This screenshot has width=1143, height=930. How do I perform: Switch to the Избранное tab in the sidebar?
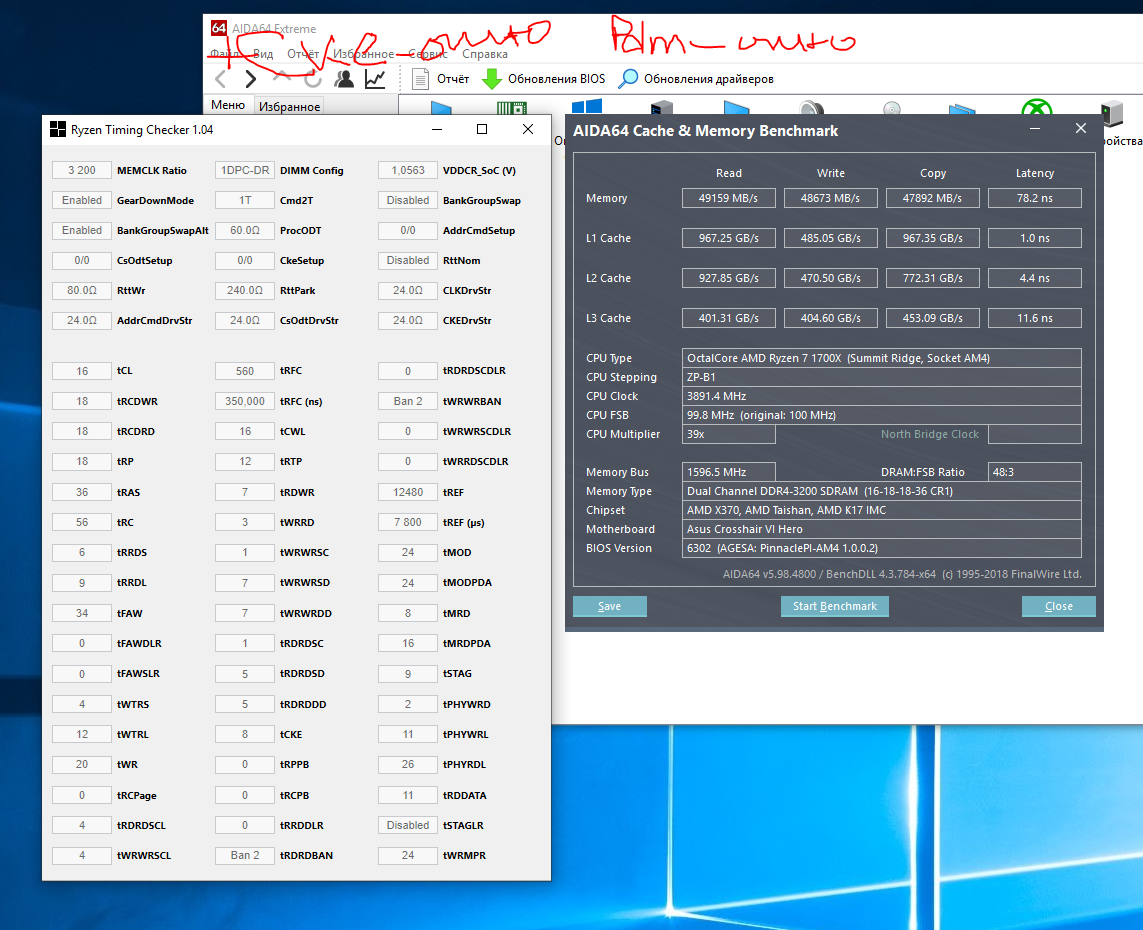click(289, 106)
